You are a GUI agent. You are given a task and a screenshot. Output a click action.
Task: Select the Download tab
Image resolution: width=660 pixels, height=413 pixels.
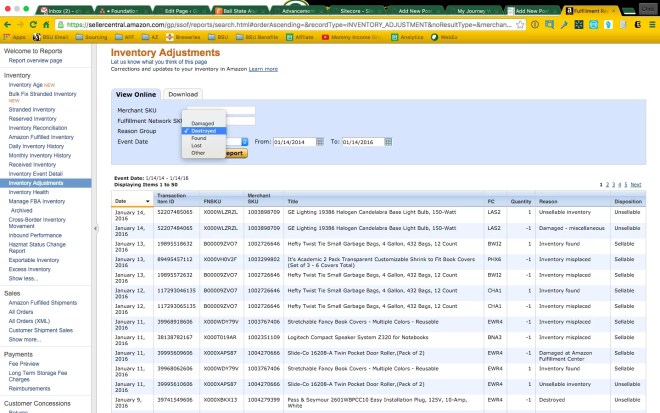coord(183,94)
